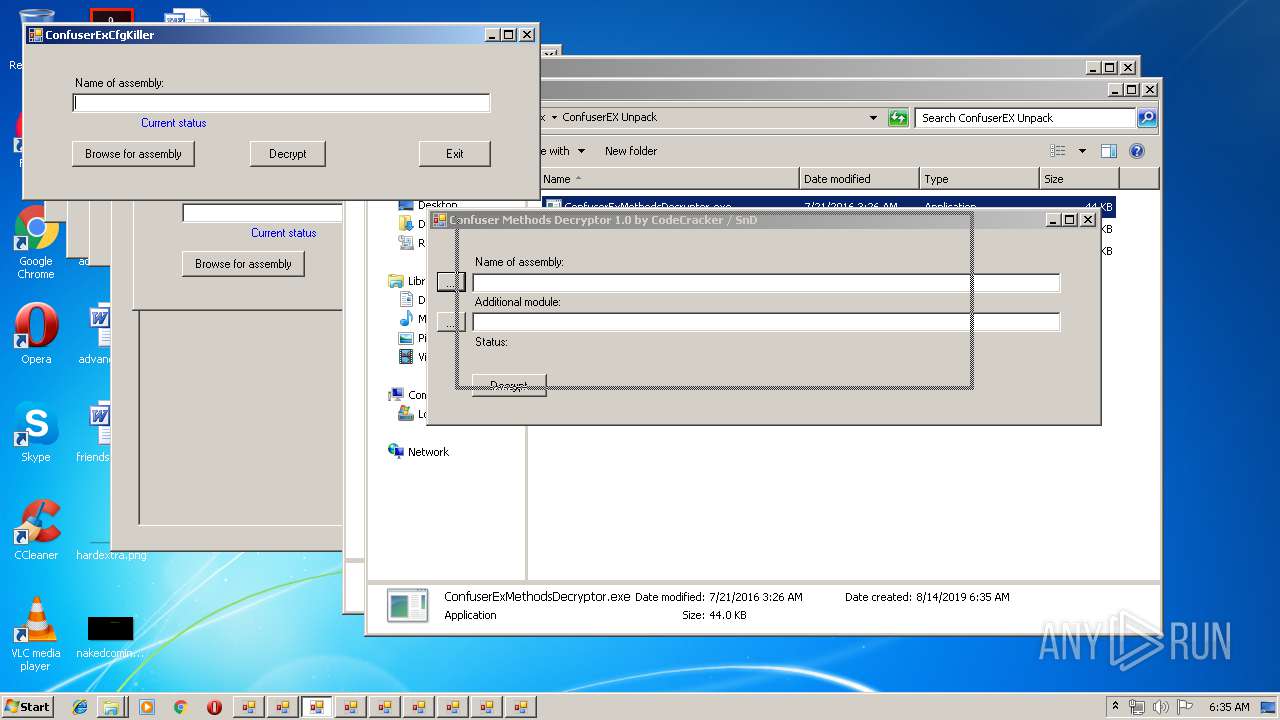Screen dimensions: 1280x720
Task: Sort files by the Type column header
Action: pos(979,179)
